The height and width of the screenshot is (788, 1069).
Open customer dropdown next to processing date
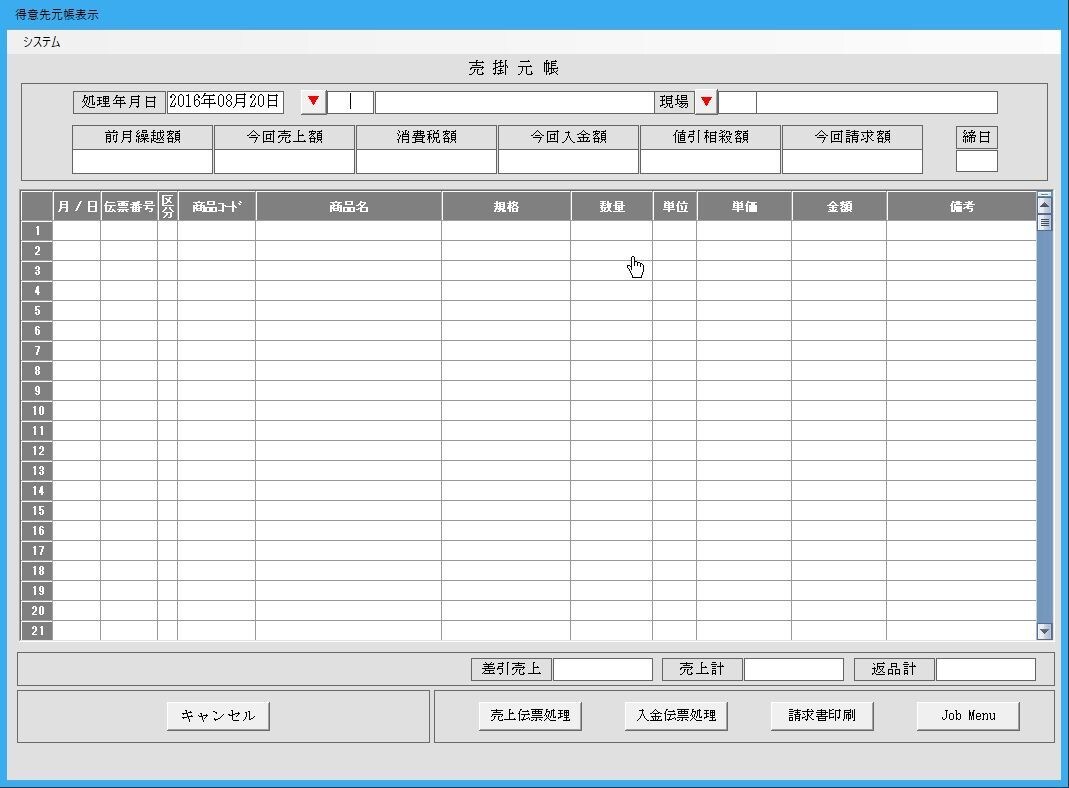pos(313,102)
